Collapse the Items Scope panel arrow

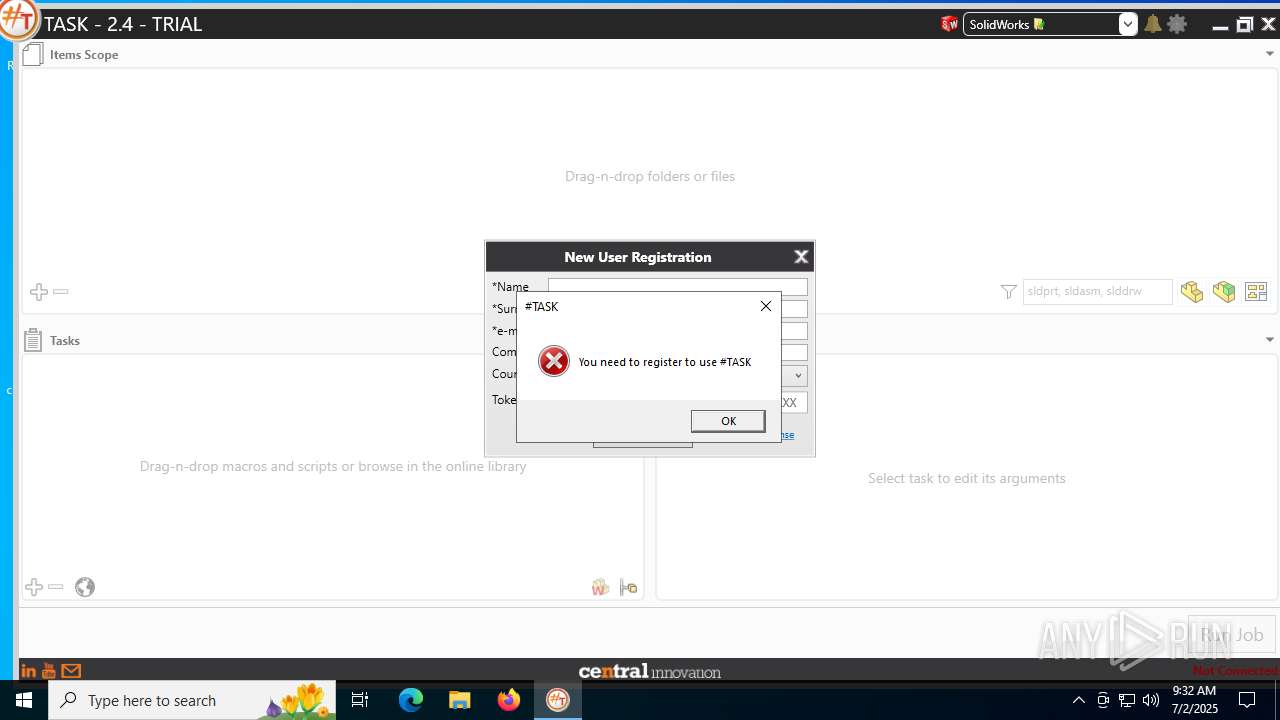click(x=1270, y=54)
